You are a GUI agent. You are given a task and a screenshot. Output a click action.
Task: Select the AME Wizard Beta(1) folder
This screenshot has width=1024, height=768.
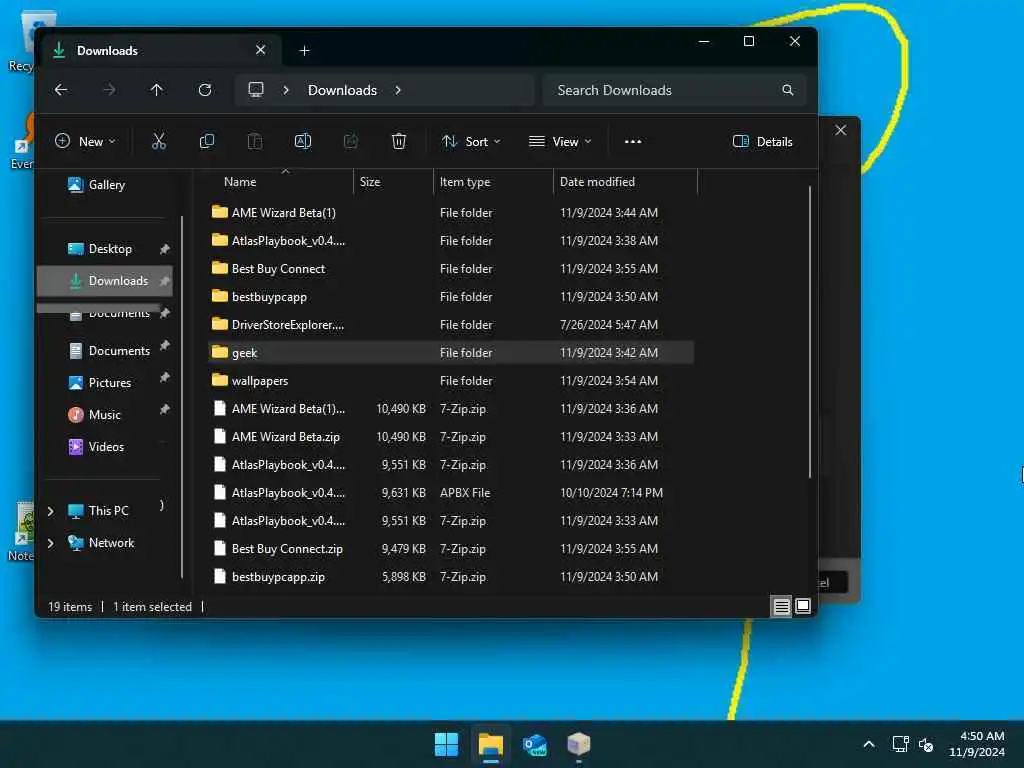point(451,212)
